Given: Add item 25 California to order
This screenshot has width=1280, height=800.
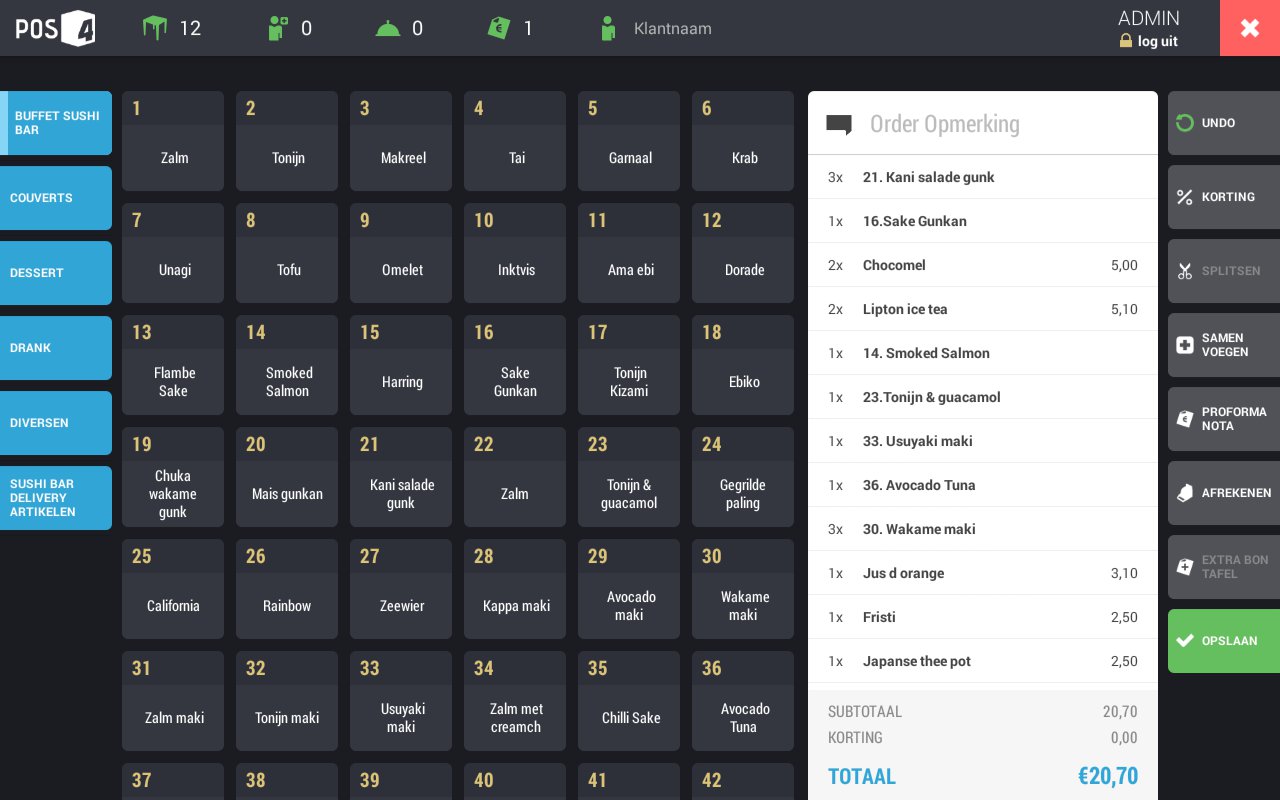Looking at the screenshot, I should [173, 589].
